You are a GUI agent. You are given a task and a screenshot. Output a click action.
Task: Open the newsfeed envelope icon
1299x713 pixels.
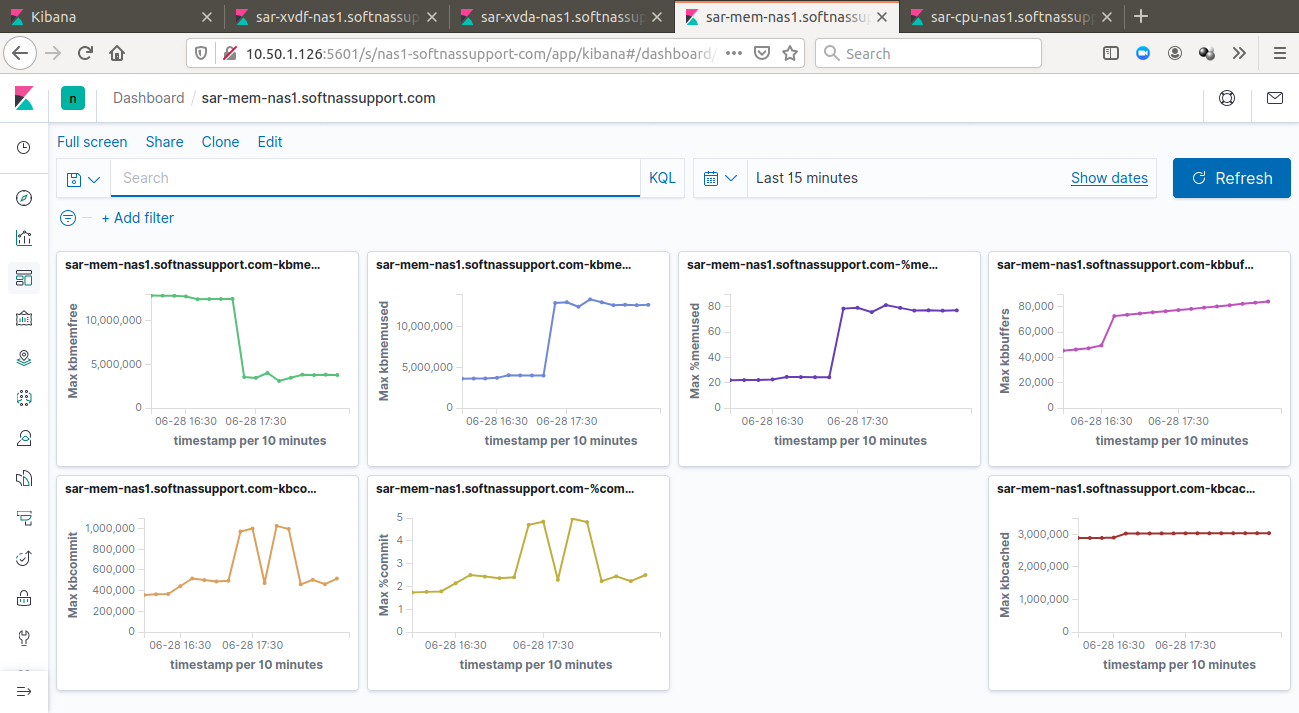[x=1274, y=98]
